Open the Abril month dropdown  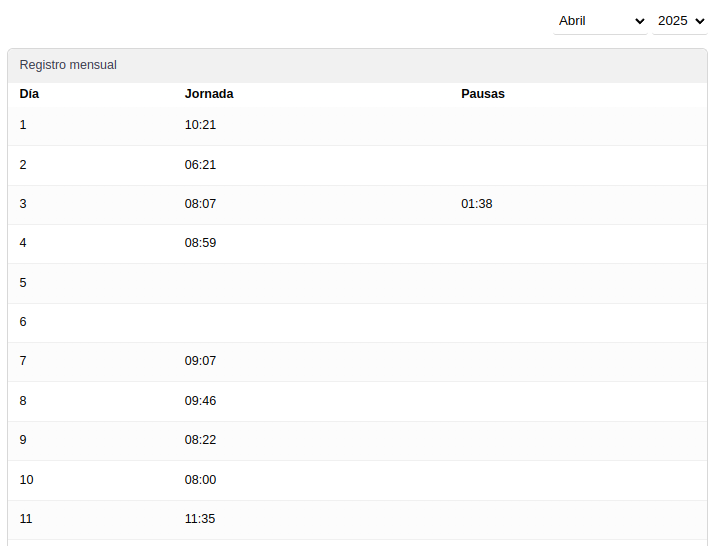pos(600,21)
